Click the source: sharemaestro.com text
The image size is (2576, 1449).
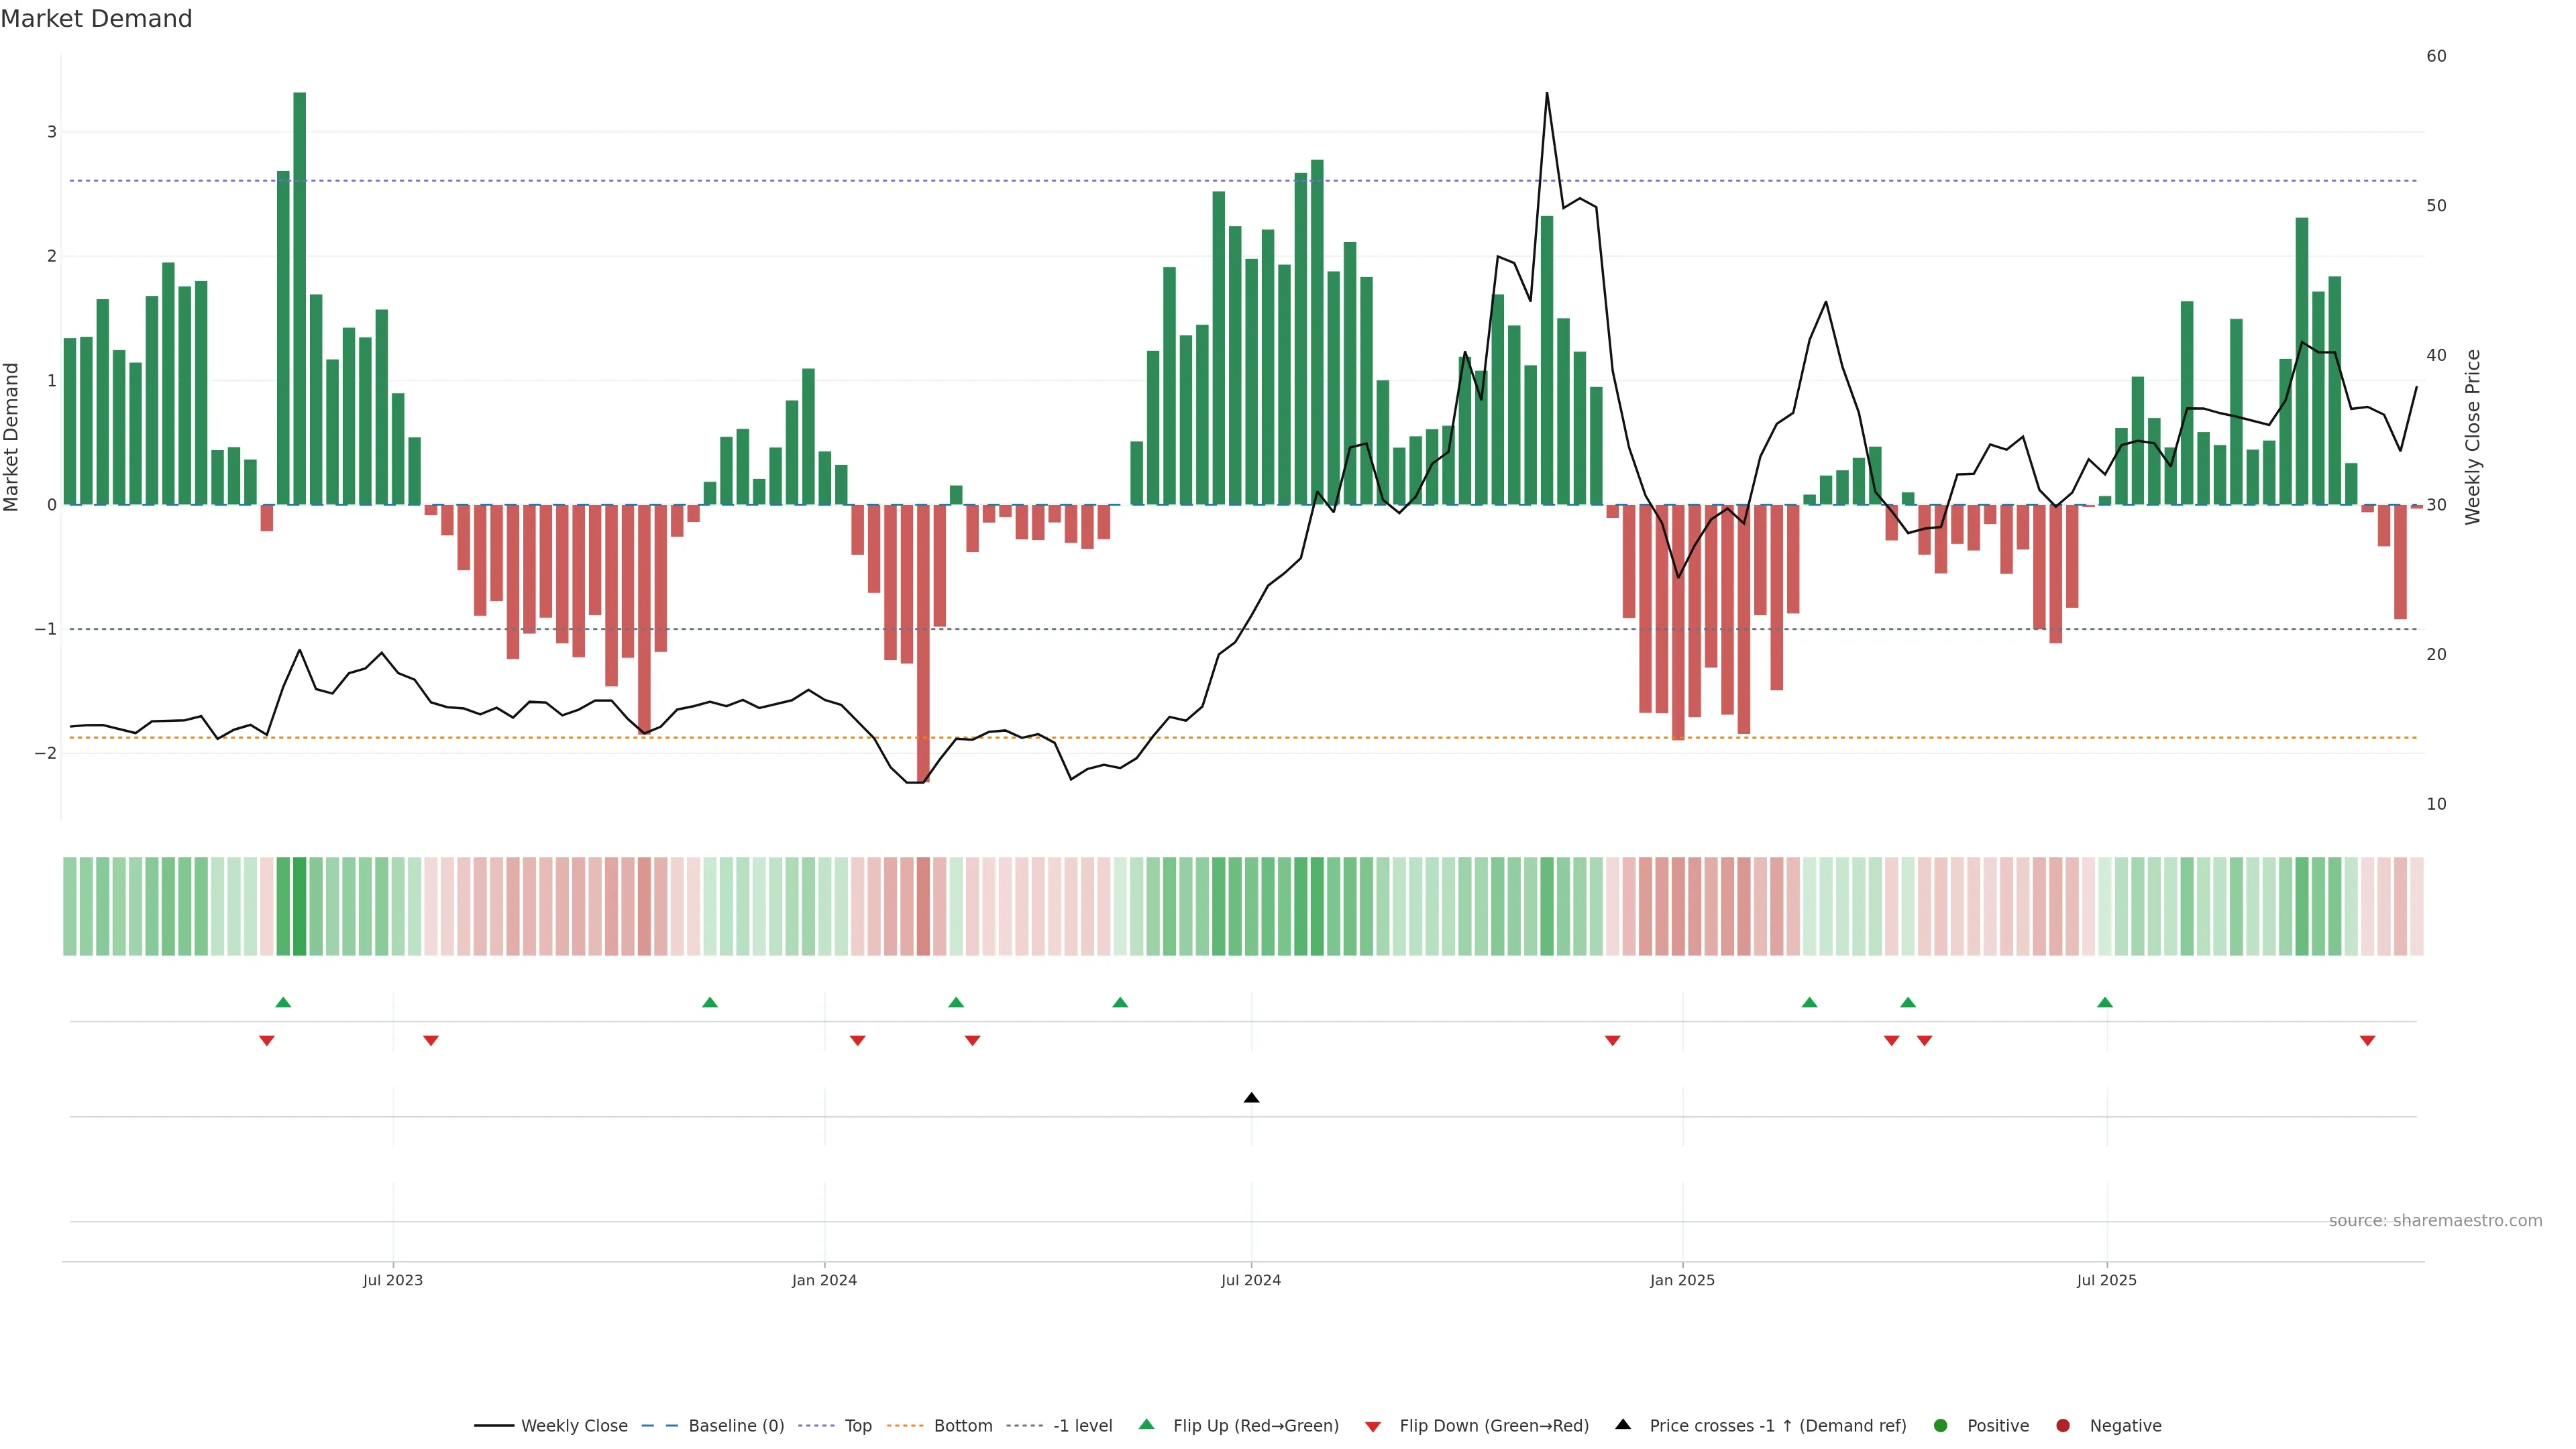point(2435,1221)
